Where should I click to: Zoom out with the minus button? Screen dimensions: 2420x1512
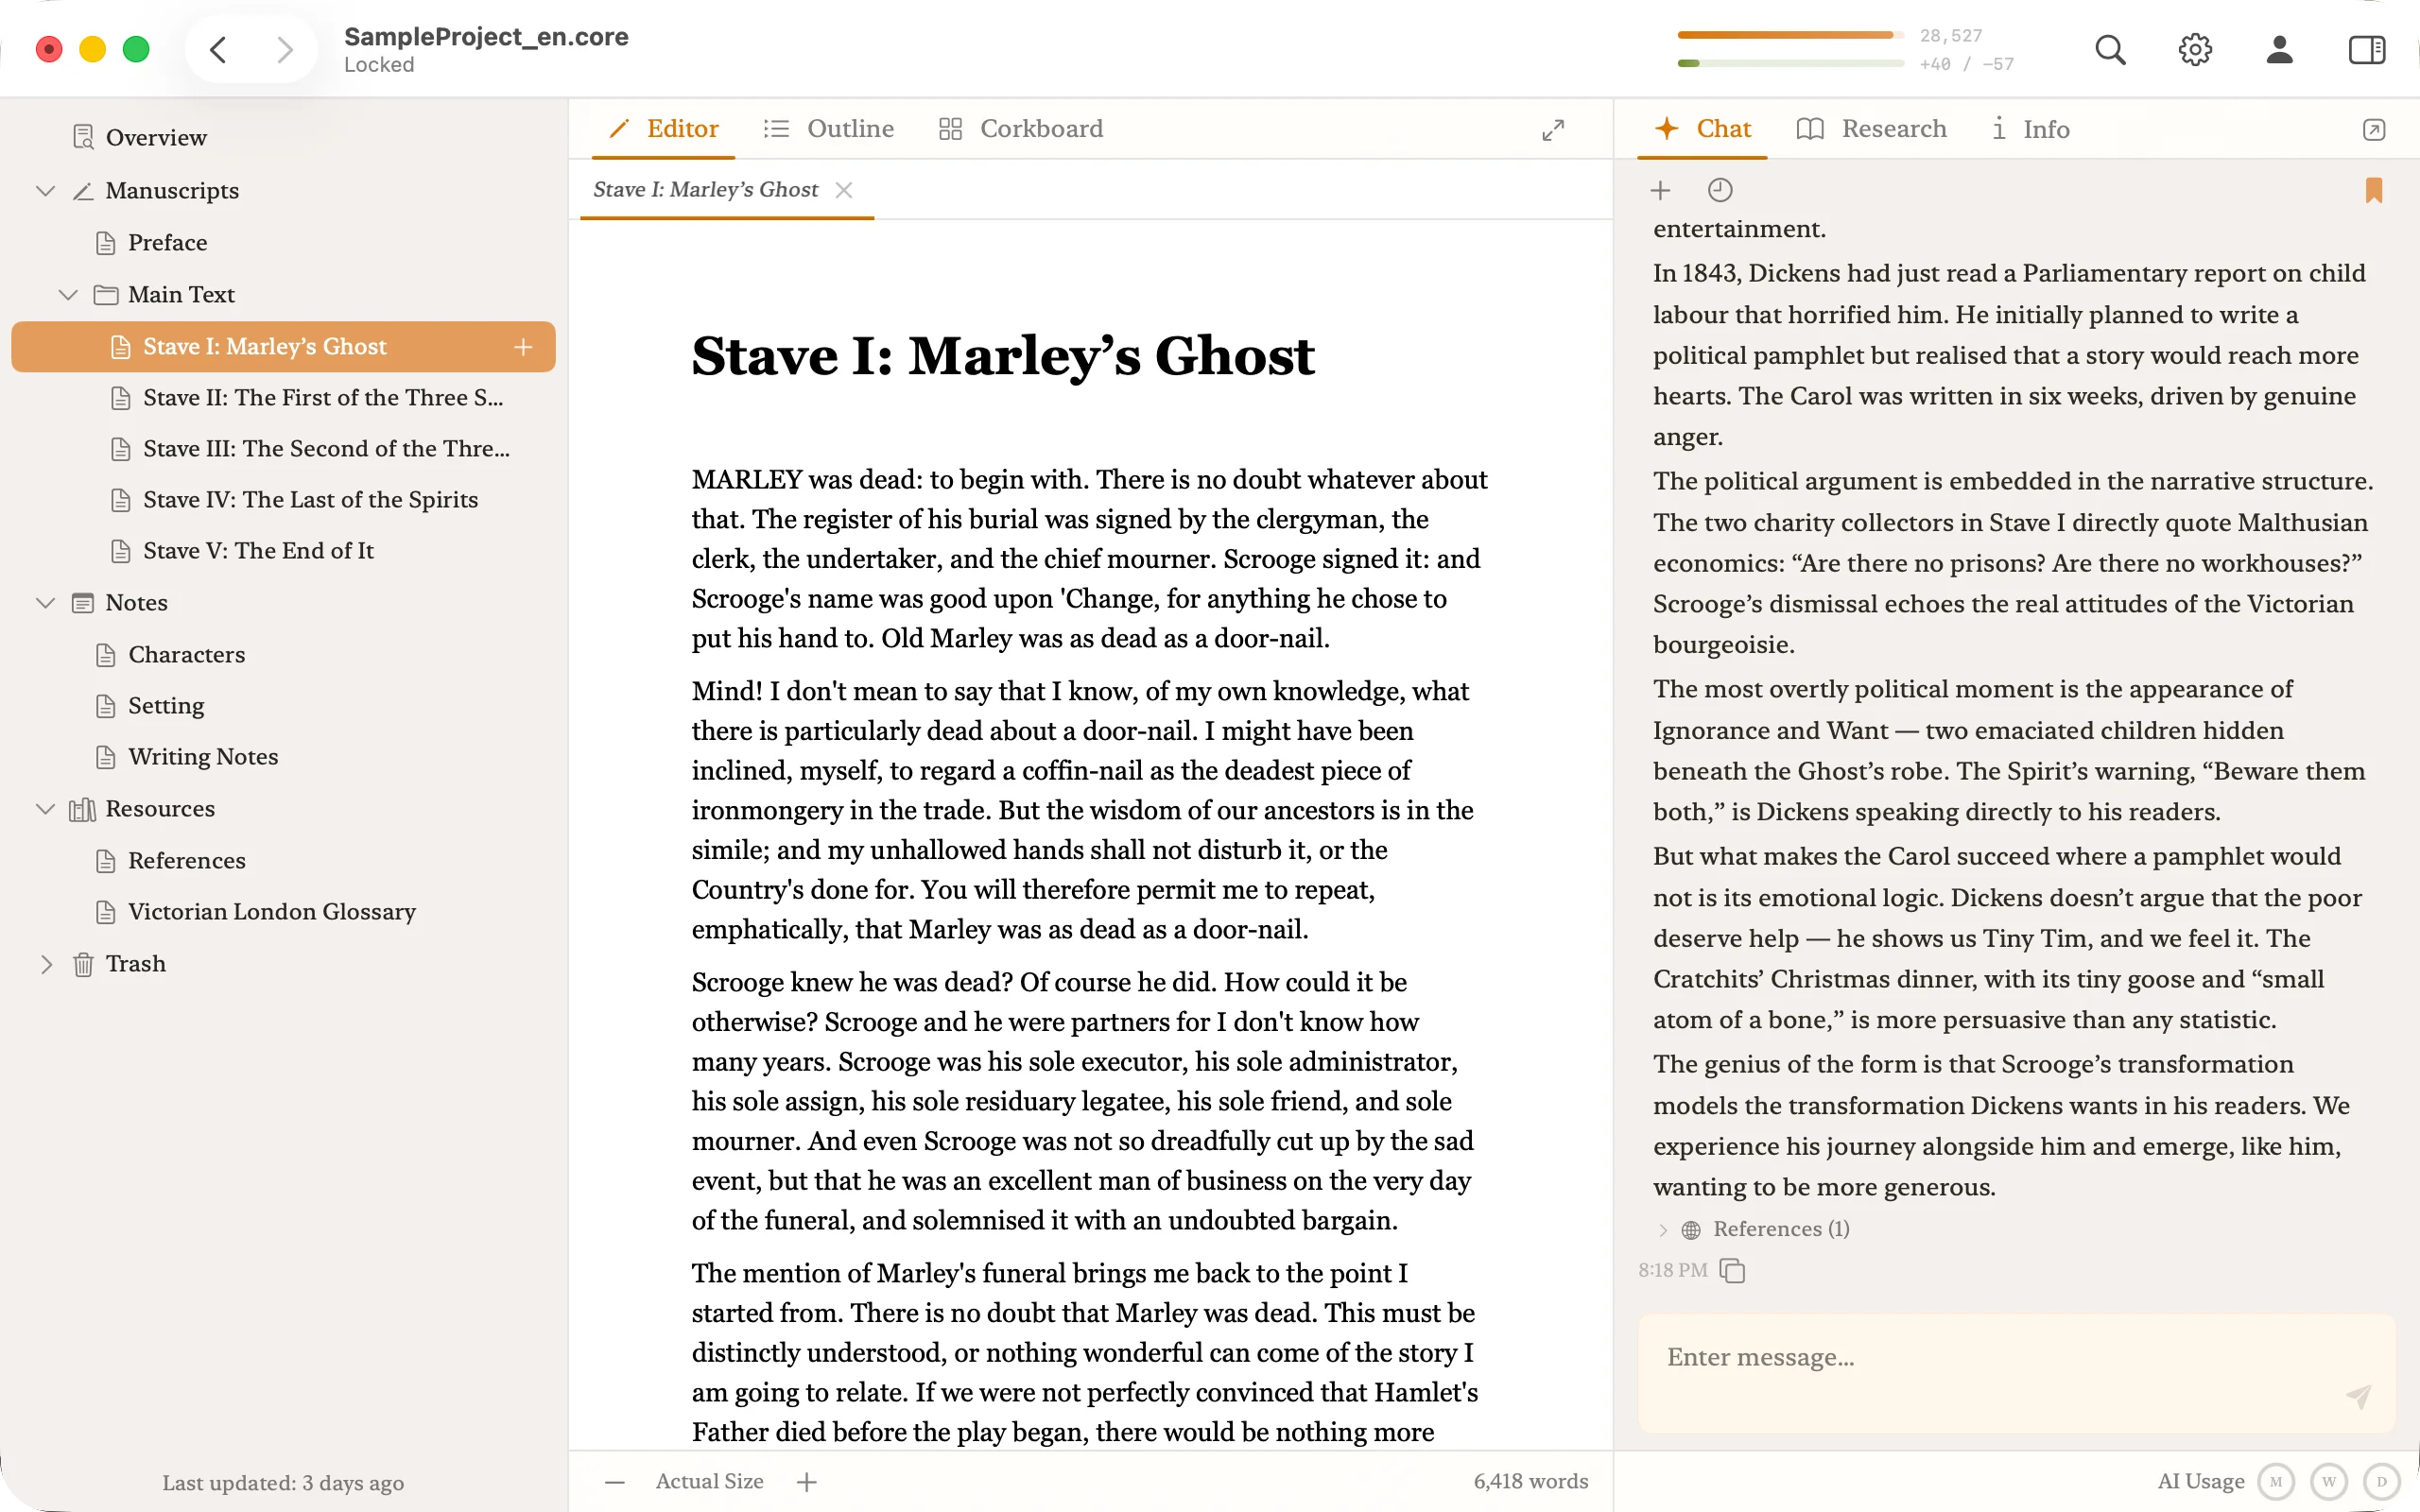tap(615, 1482)
